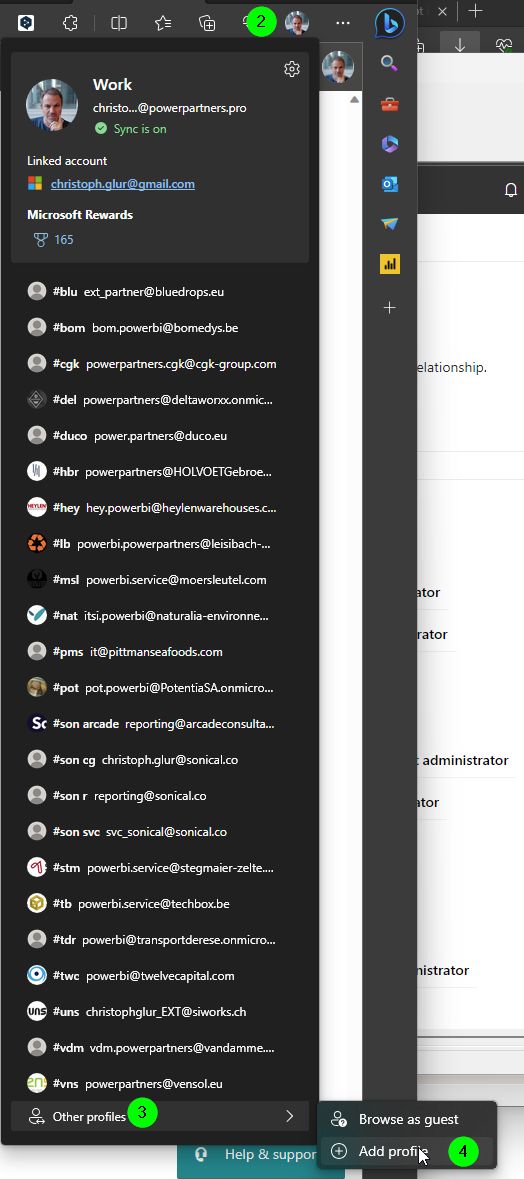
Task: Click the avatar beside the page scrollbar
Action: click(x=338, y=68)
